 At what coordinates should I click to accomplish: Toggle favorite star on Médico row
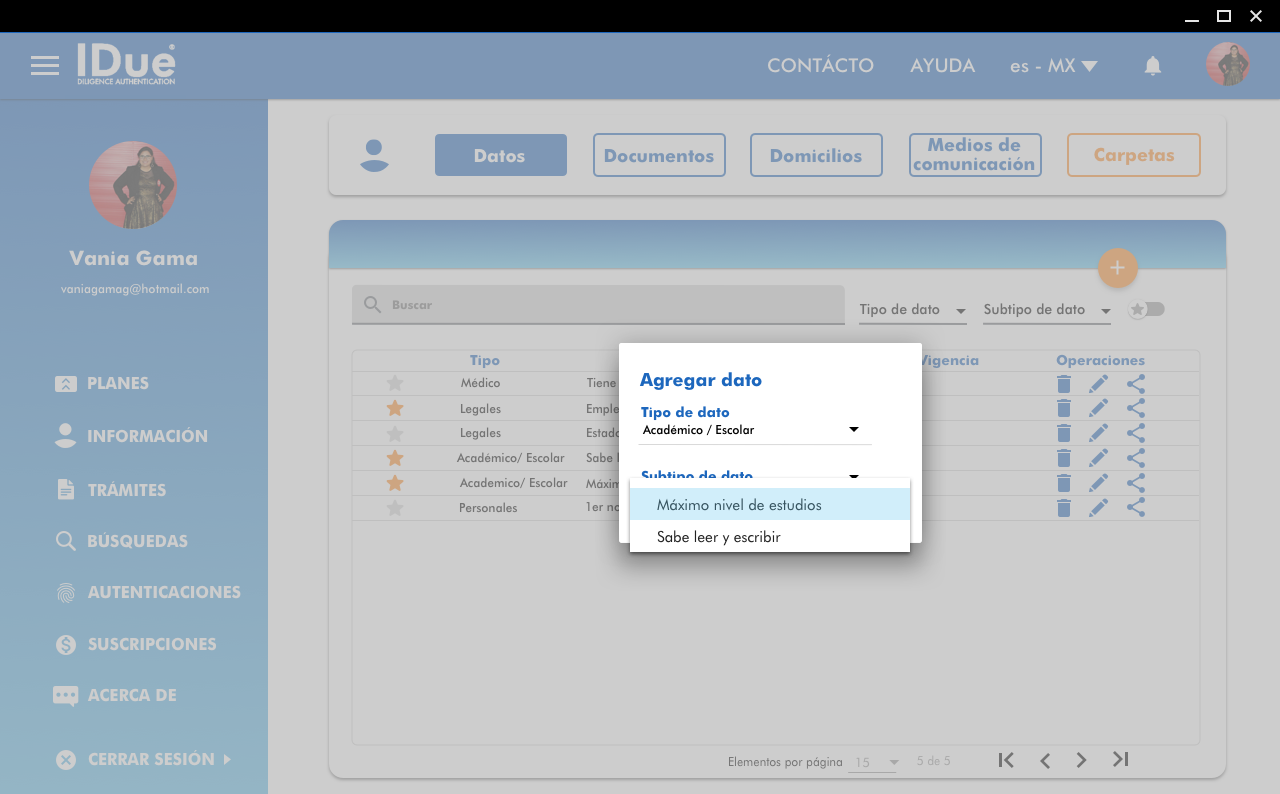[395, 383]
